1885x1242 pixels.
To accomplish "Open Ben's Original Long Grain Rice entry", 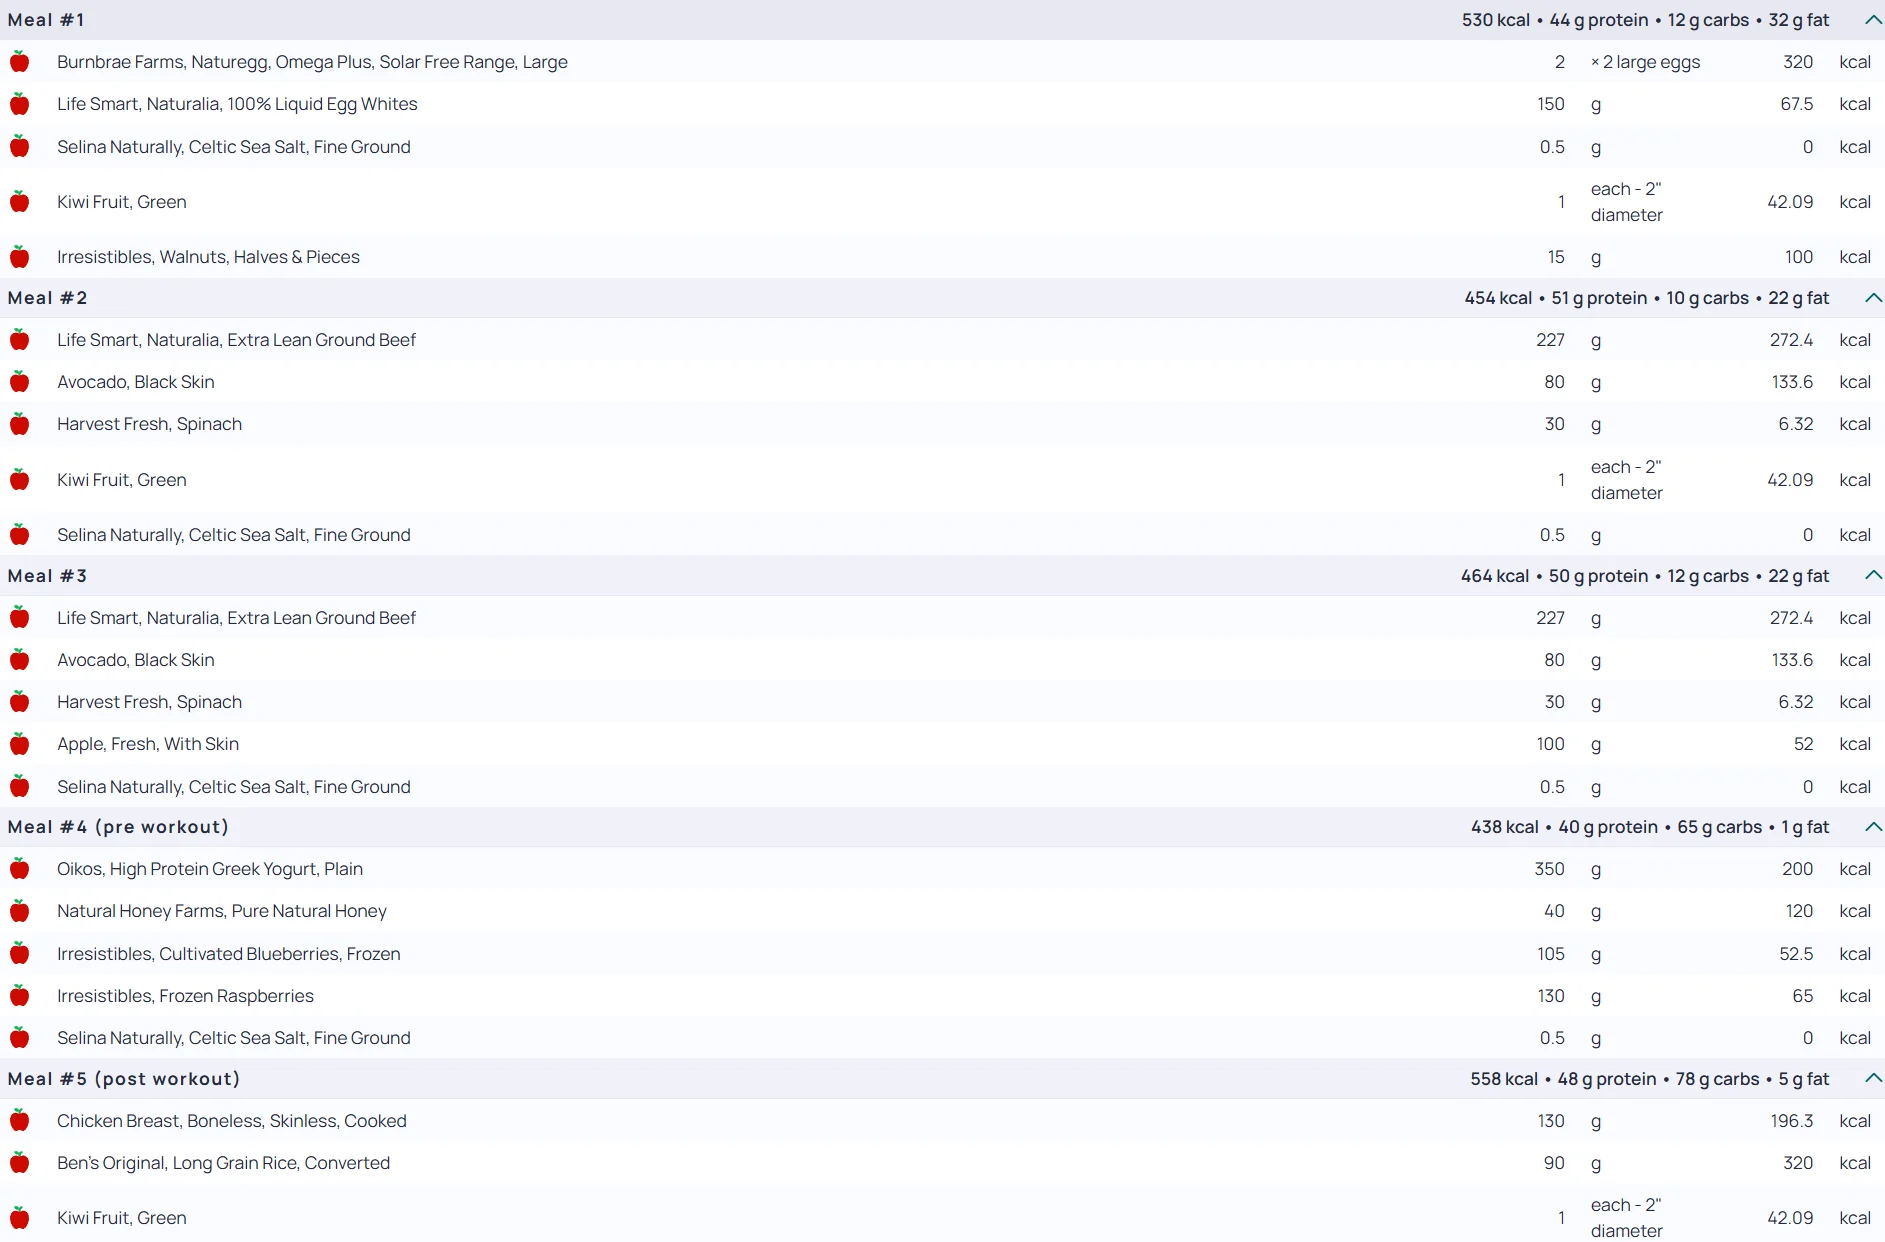I will tap(223, 1163).
